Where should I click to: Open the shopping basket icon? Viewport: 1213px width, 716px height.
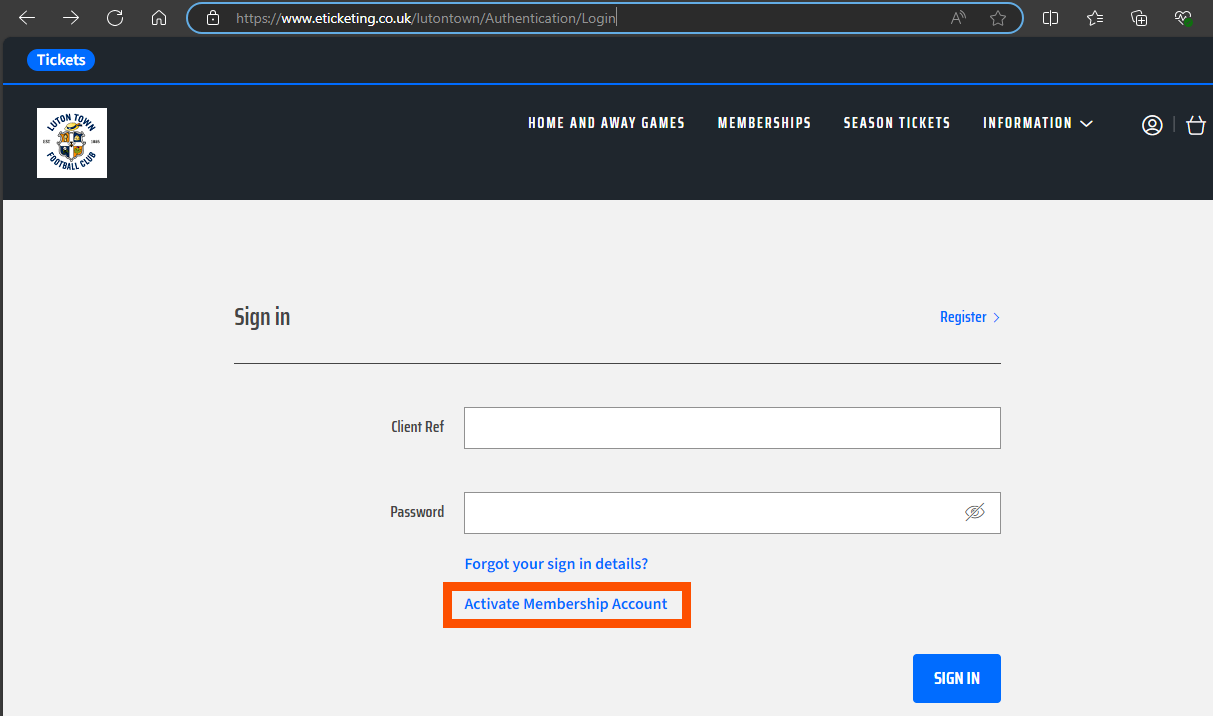1196,124
